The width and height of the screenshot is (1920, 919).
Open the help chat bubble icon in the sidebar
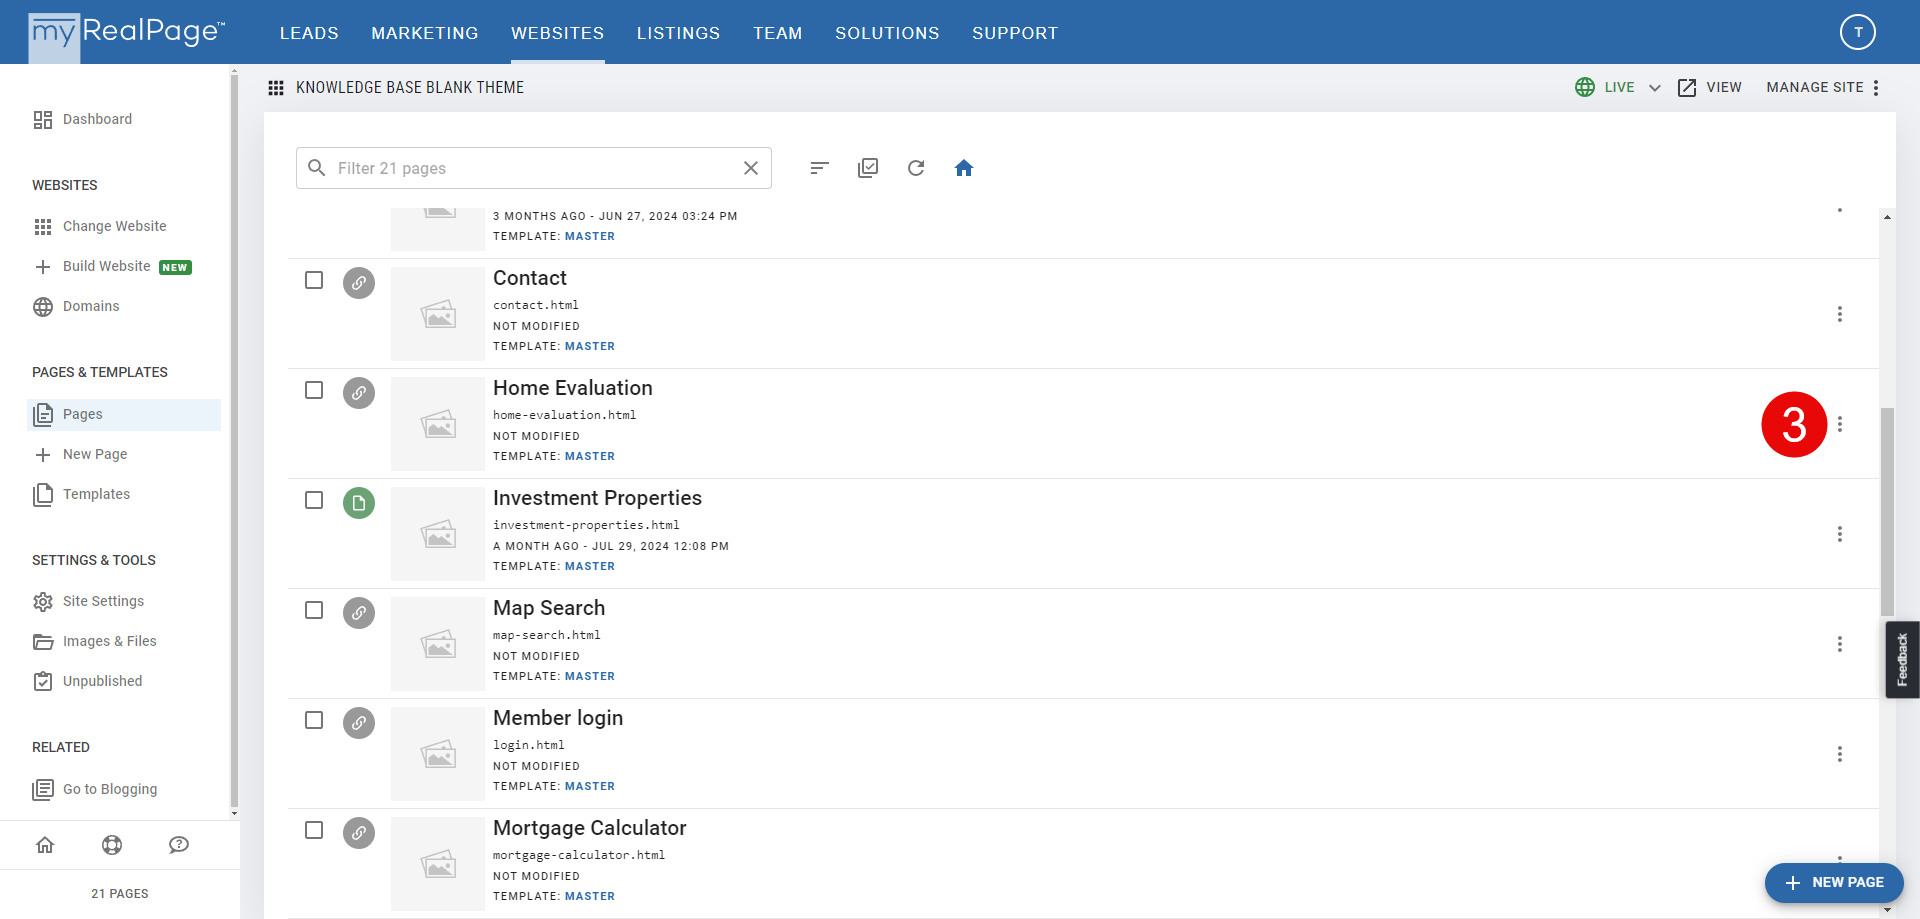point(179,845)
